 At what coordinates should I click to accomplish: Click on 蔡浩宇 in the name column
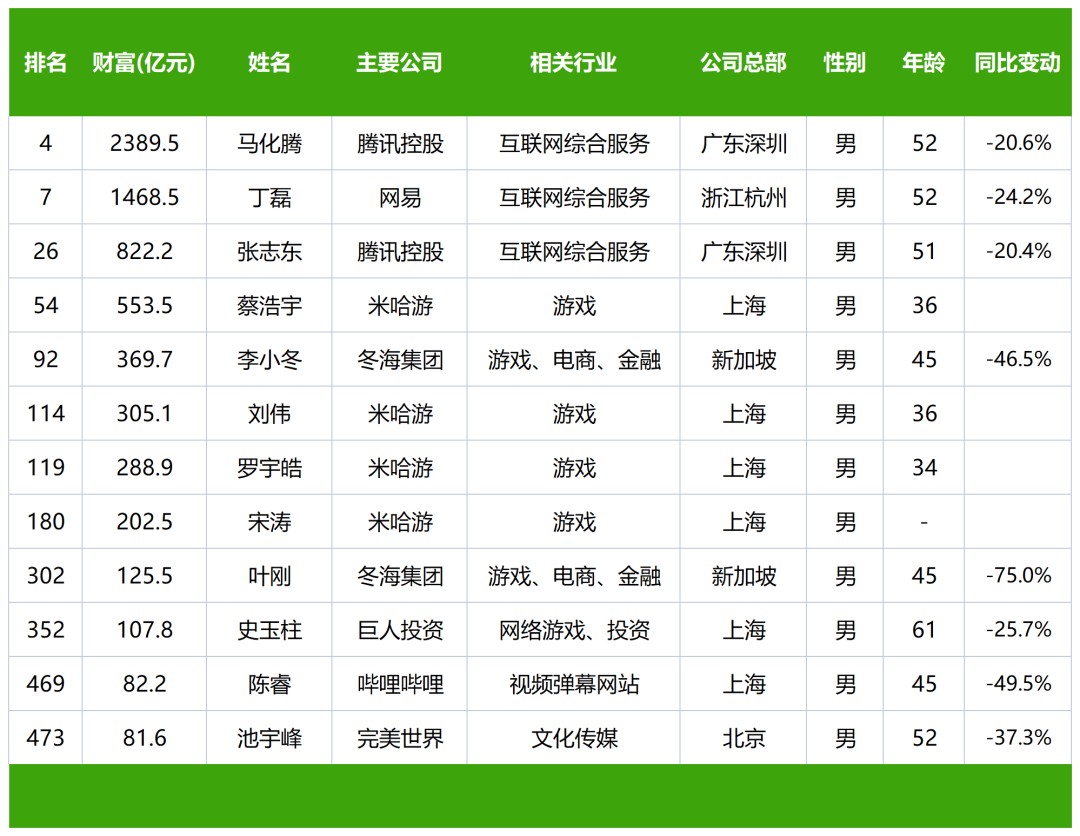point(269,306)
